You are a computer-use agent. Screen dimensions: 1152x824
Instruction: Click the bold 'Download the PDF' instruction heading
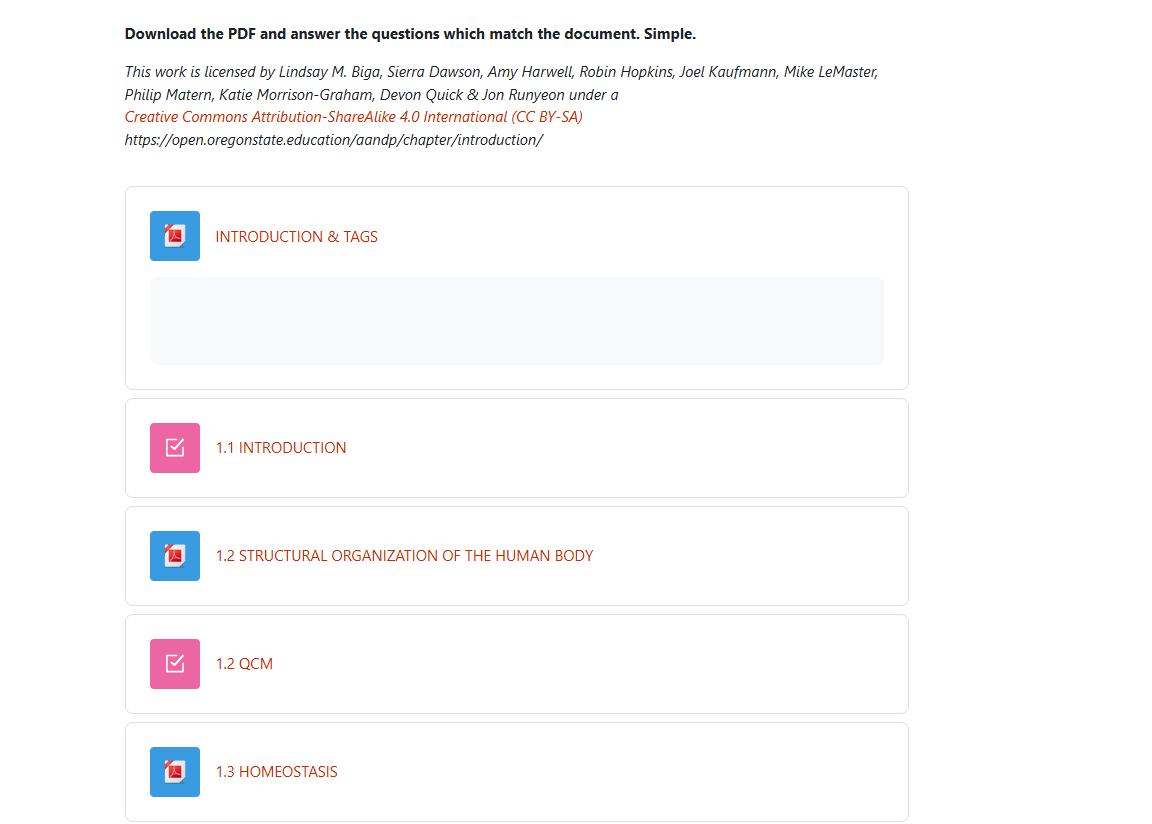coord(410,34)
